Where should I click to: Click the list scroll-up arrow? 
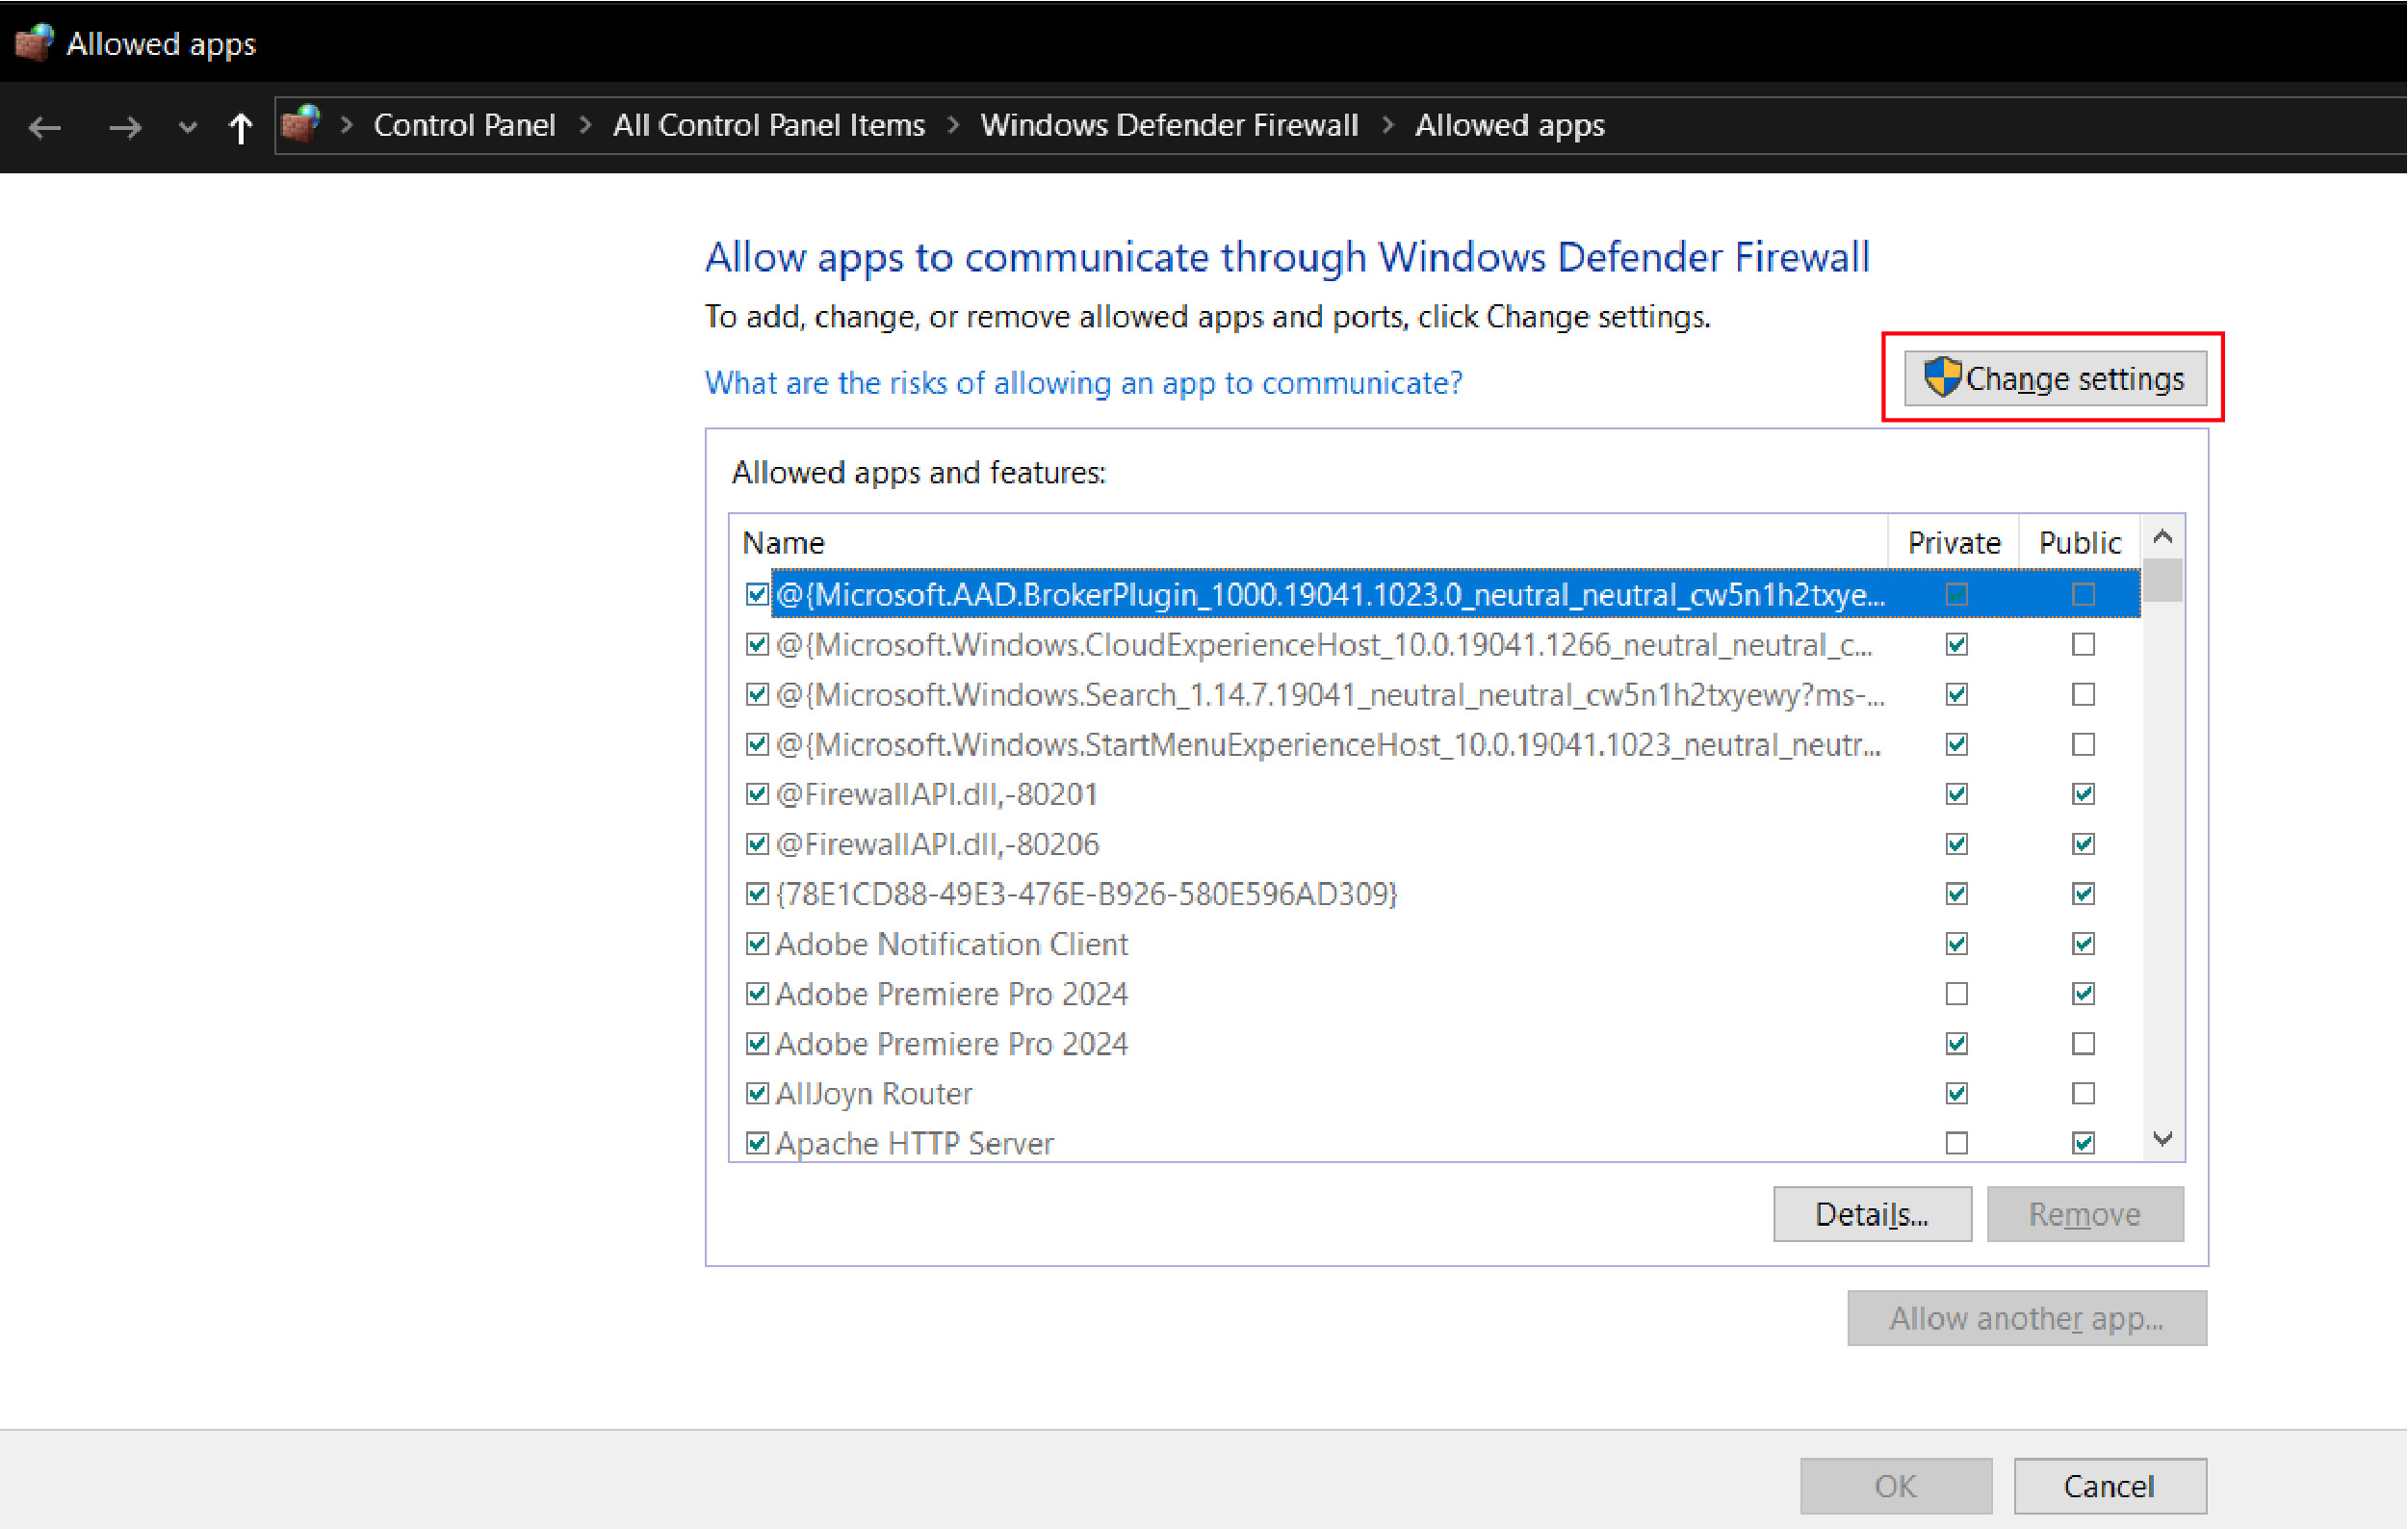pos(2163,537)
